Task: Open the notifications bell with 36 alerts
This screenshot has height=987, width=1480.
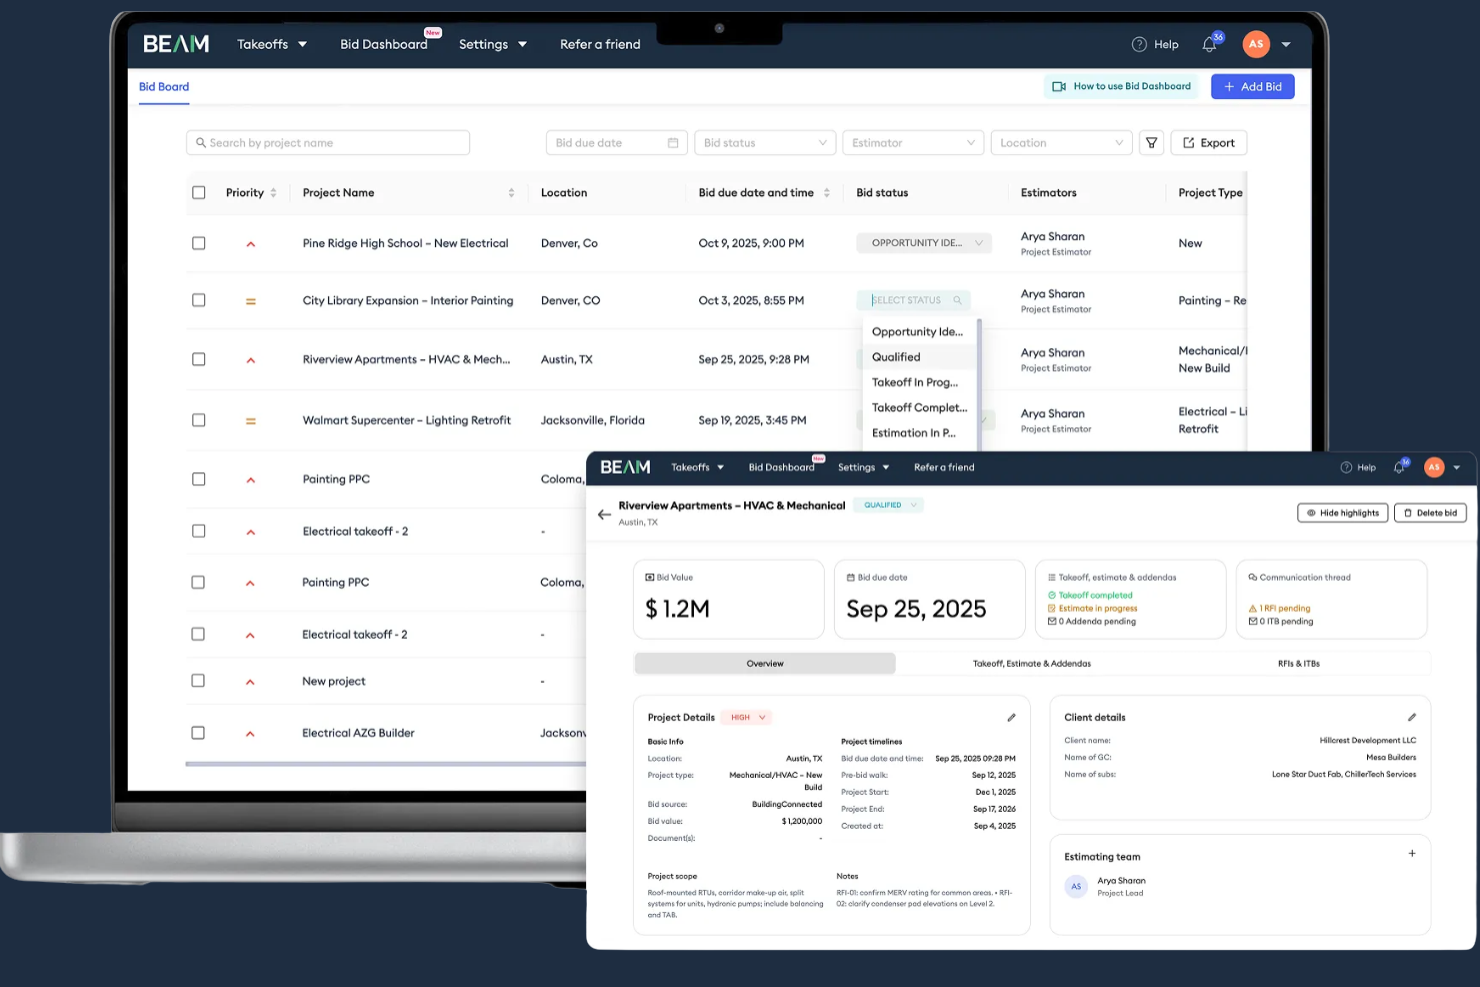Action: coord(1208,44)
